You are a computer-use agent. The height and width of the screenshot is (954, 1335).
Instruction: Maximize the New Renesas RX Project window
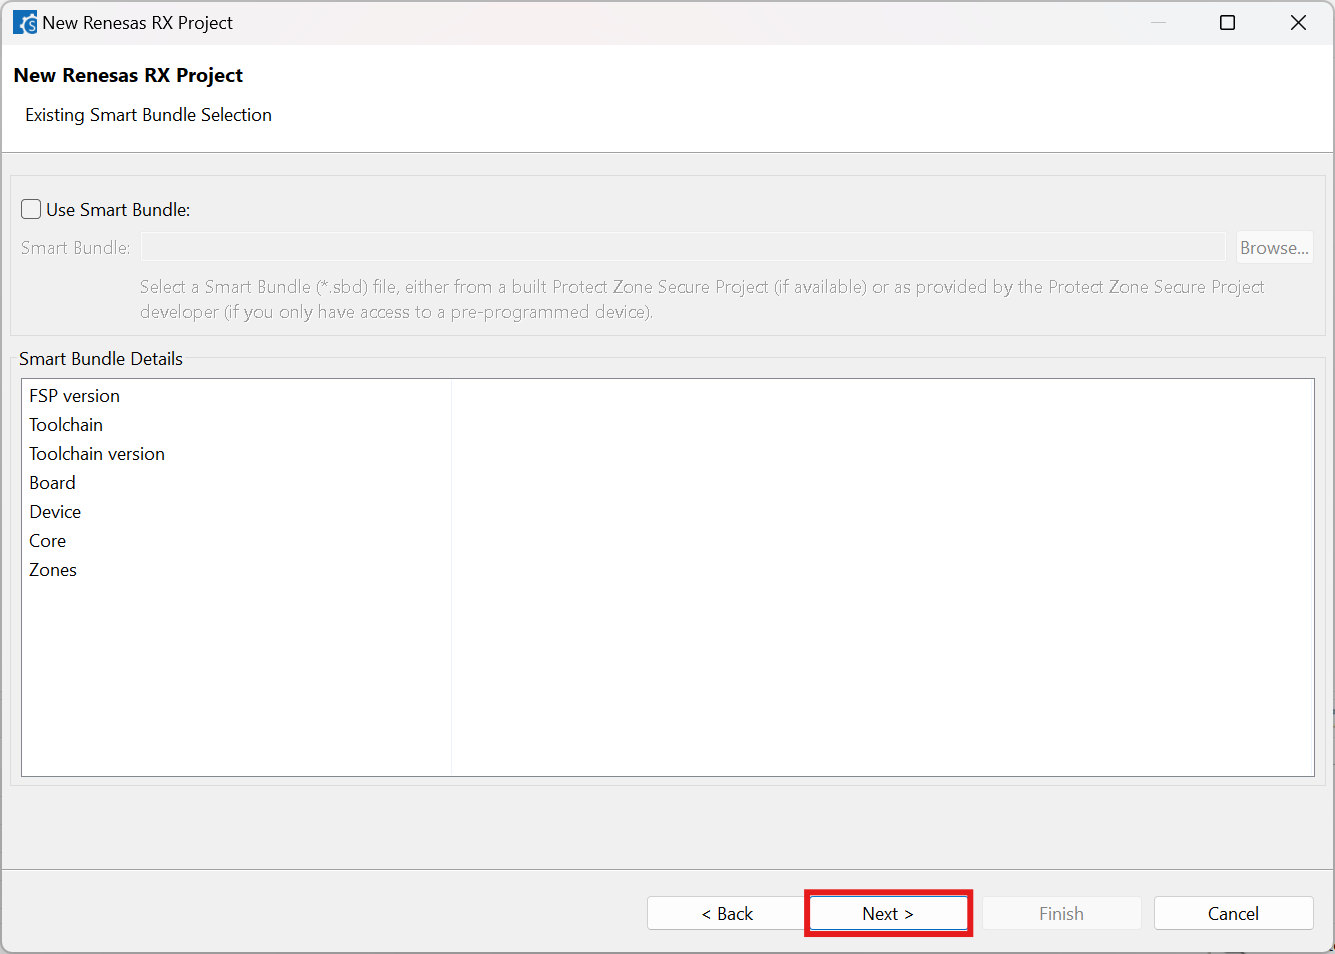coord(1227,22)
